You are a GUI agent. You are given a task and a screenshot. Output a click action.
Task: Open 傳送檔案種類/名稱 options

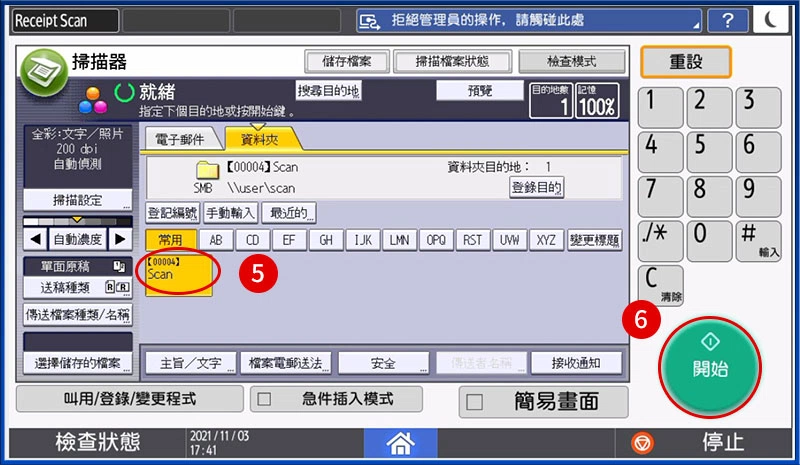(78, 315)
